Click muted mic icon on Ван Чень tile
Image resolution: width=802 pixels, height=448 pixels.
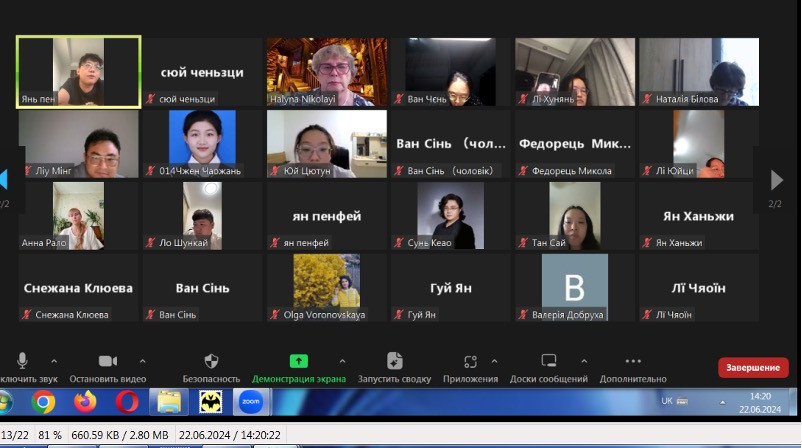pyautogui.click(x=398, y=99)
